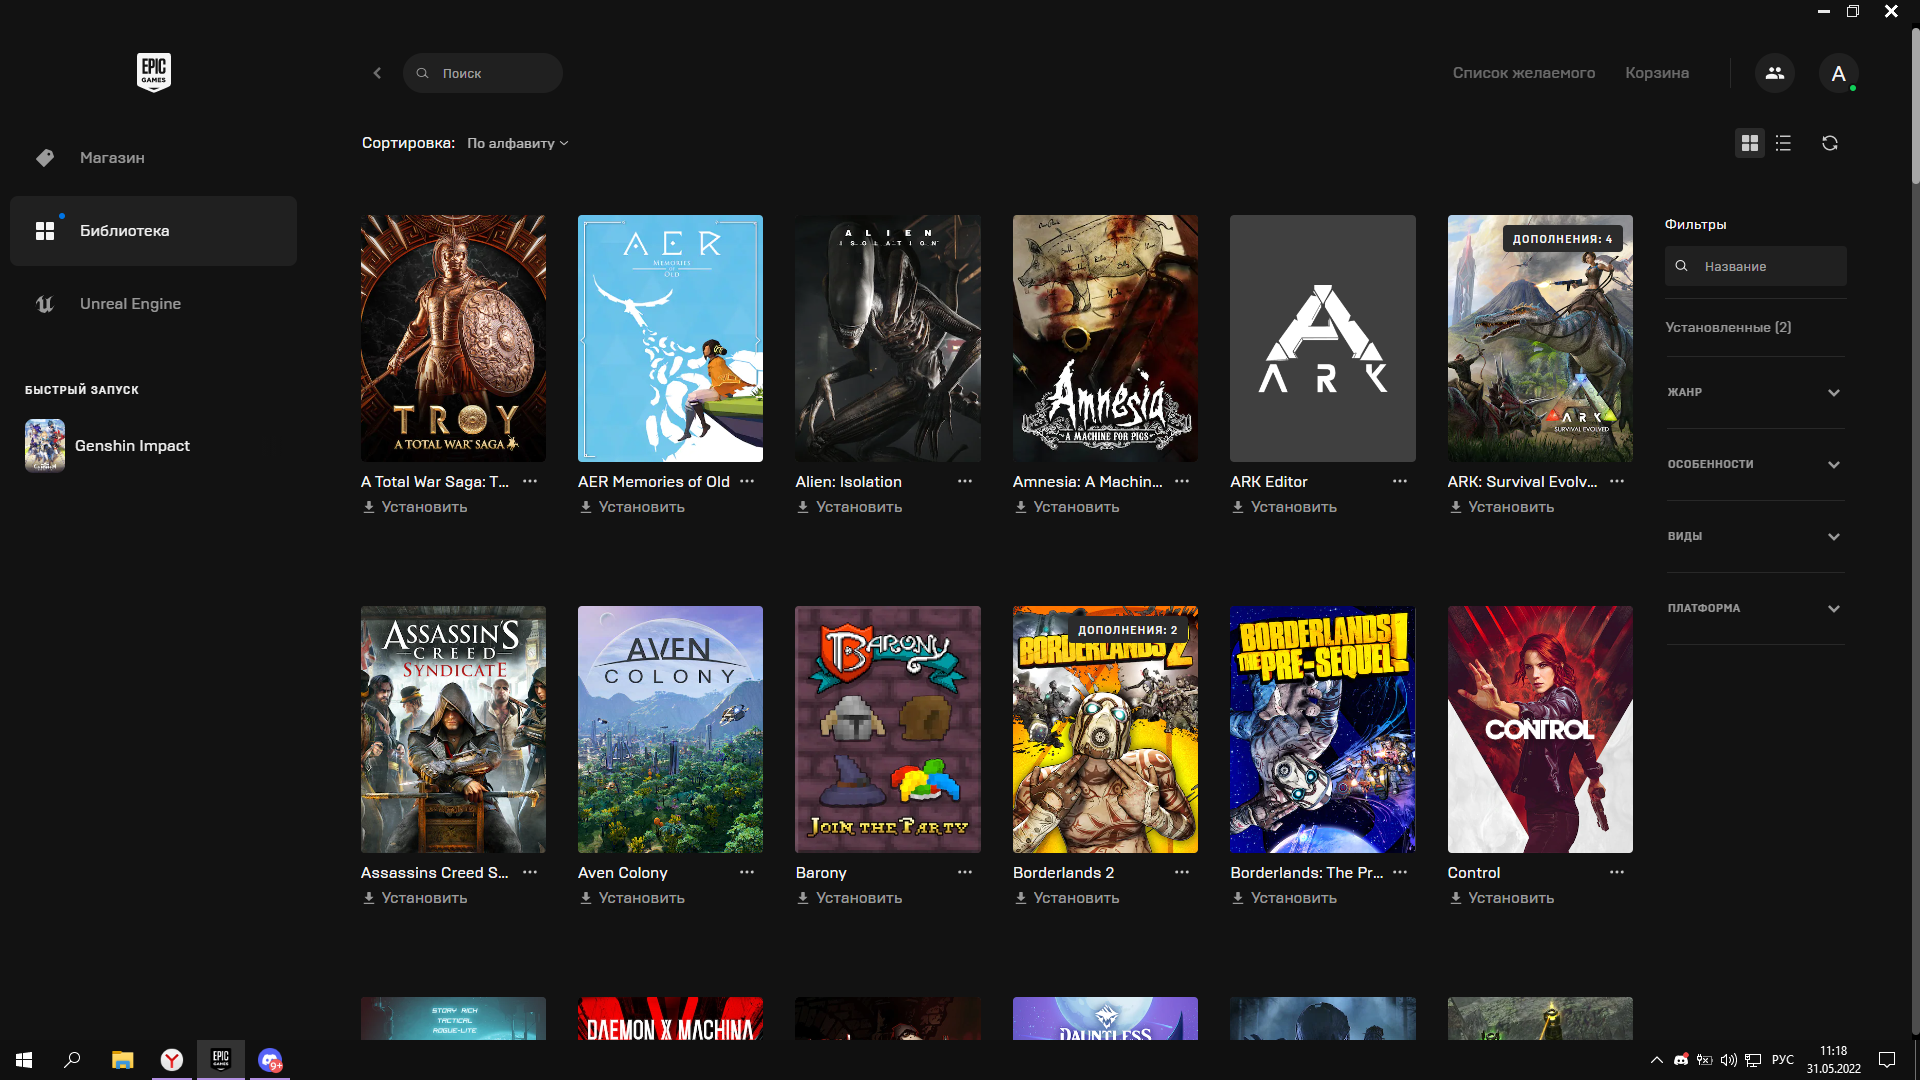
Task: Open options menu for AER Memories of Old
Action: tap(747, 481)
